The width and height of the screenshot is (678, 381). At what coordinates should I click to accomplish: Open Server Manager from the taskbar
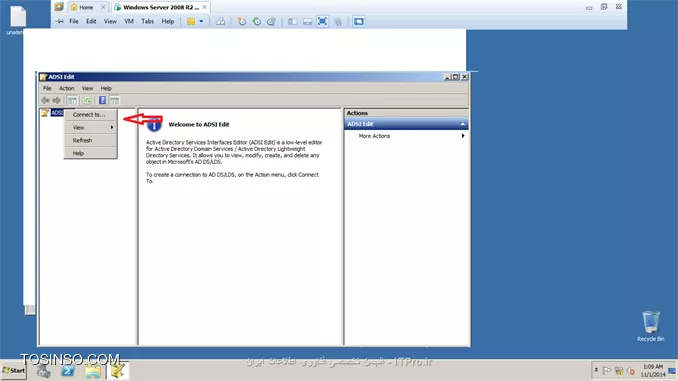(x=44, y=371)
